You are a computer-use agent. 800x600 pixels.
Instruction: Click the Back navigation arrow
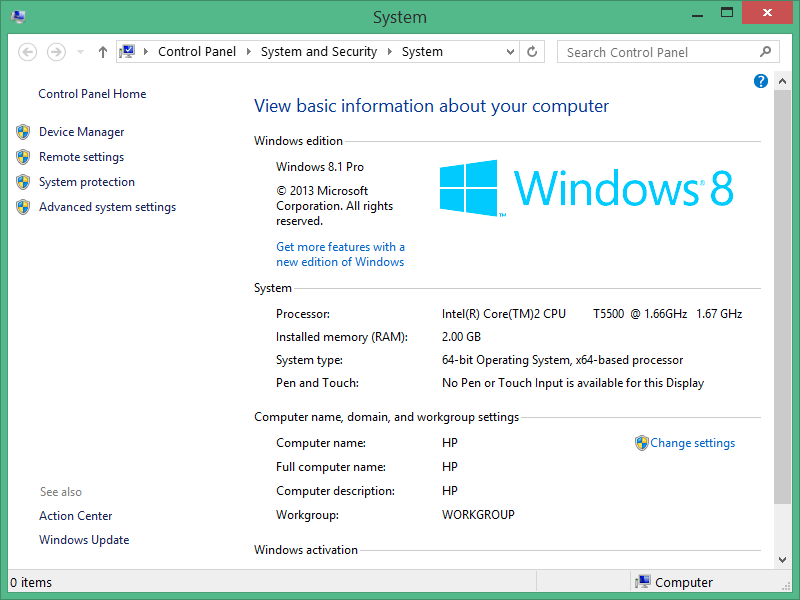coord(28,52)
